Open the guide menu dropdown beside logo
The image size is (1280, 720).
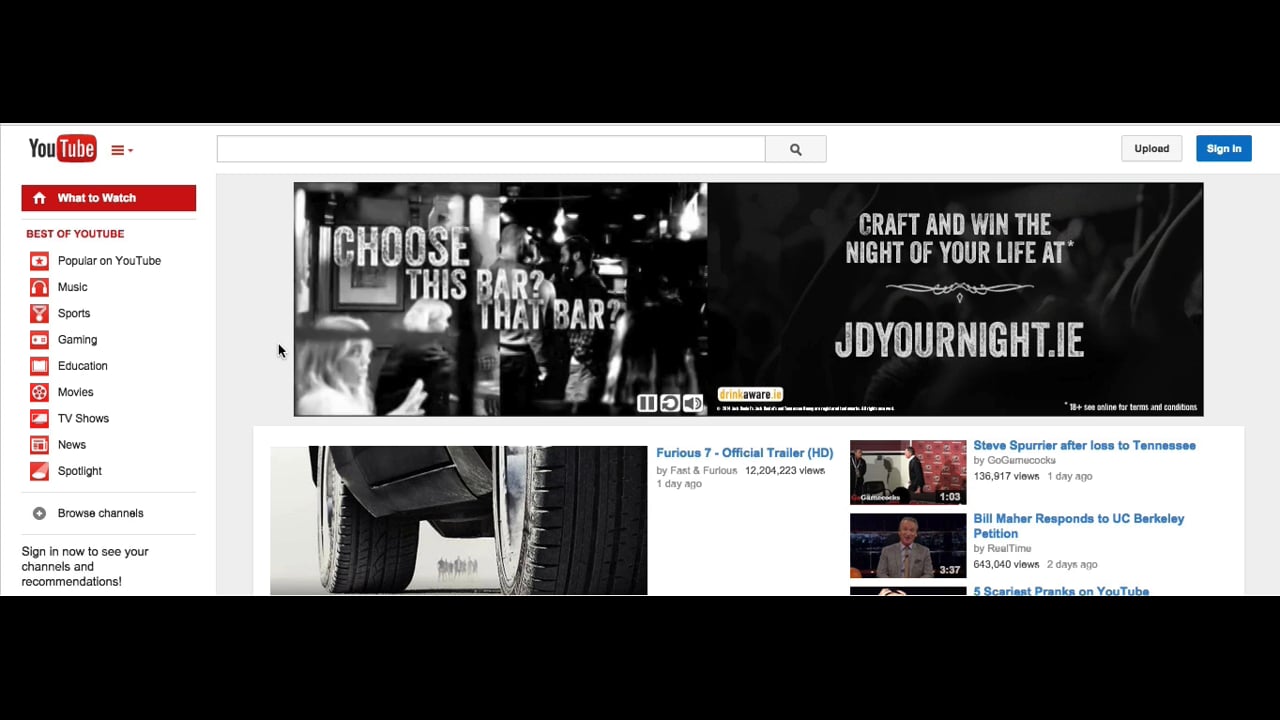coord(122,150)
